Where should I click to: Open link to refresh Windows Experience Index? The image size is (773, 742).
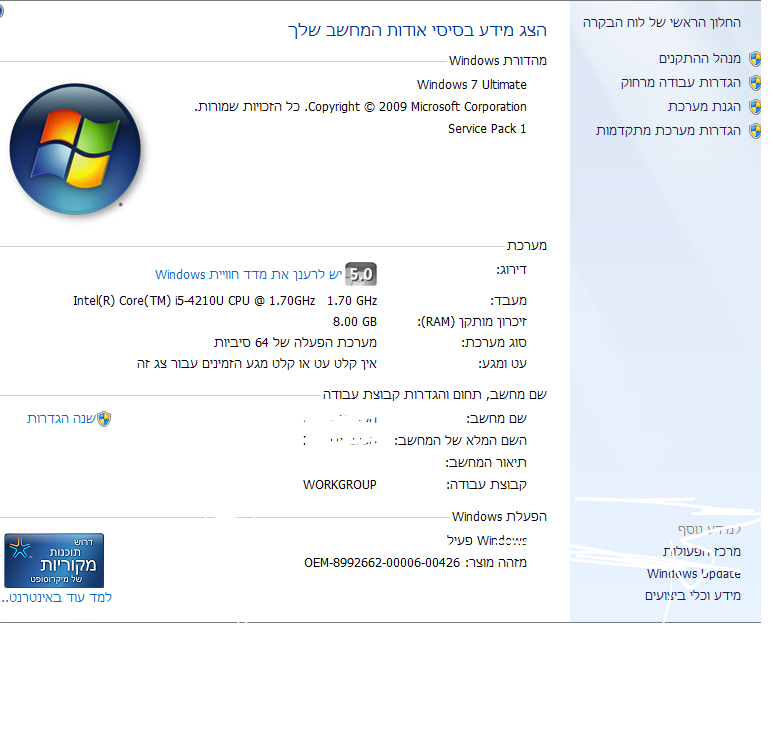pos(248,275)
